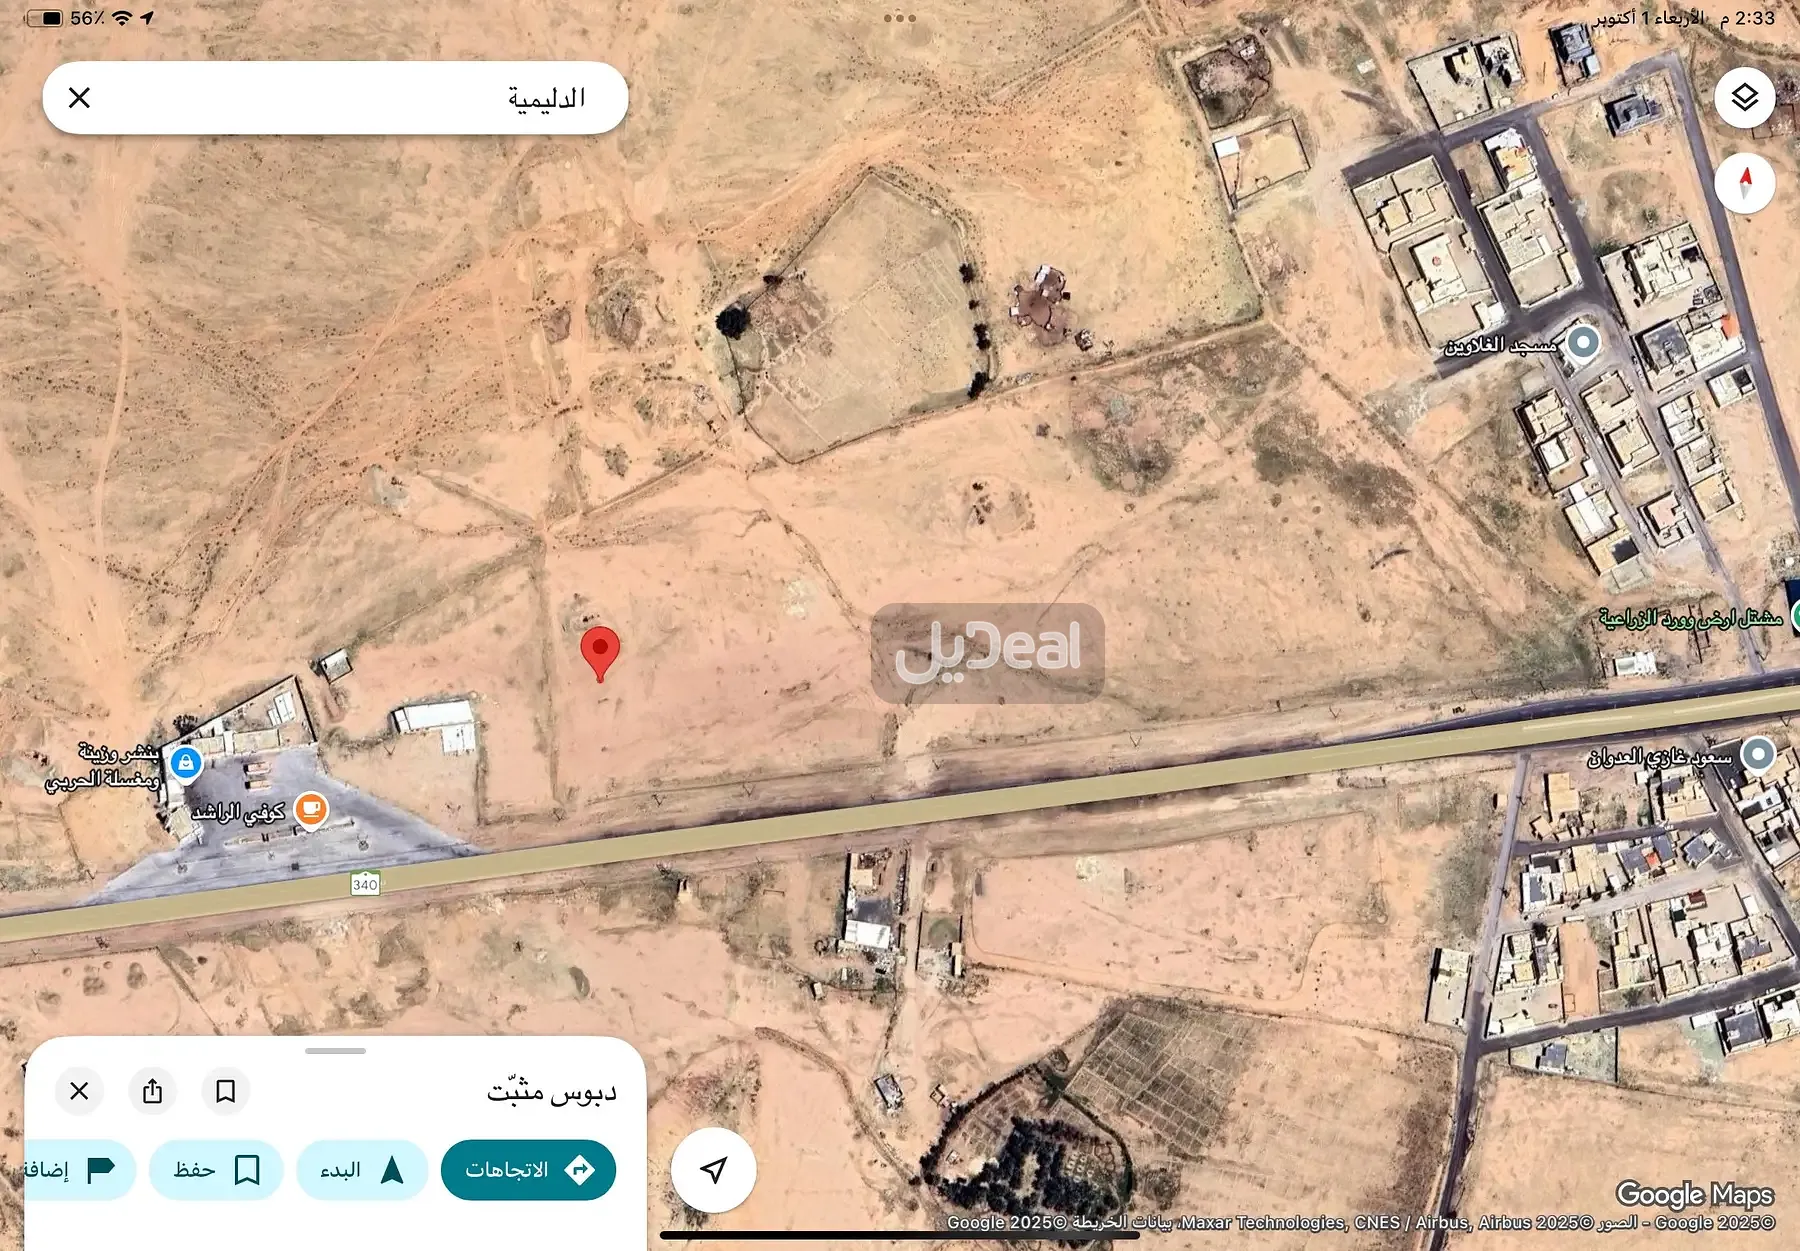Save the pin with حفظ button
The width and height of the screenshot is (1800, 1251).
click(x=216, y=1170)
